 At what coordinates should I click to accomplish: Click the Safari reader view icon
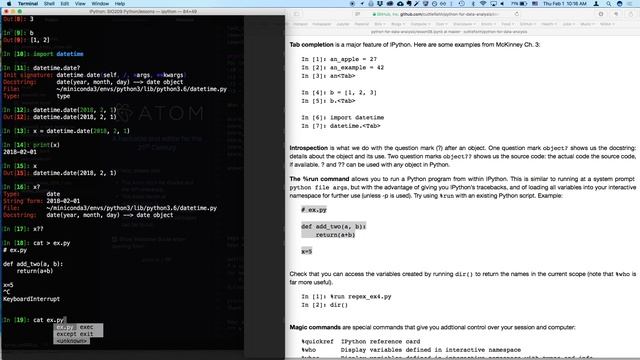pos(358,14)
